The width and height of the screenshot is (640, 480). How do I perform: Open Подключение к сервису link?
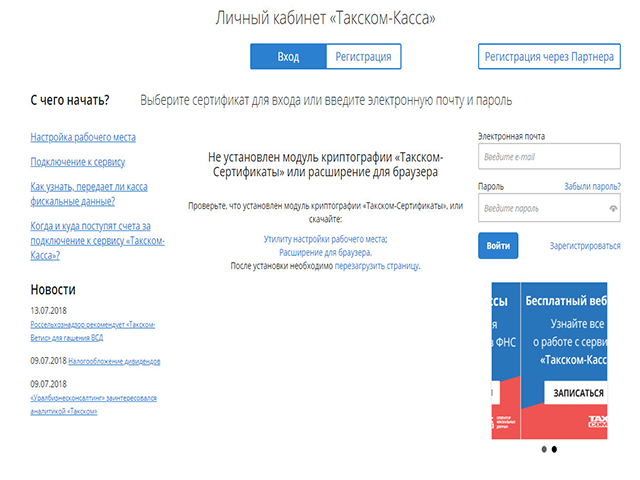[x=78, y=162]
